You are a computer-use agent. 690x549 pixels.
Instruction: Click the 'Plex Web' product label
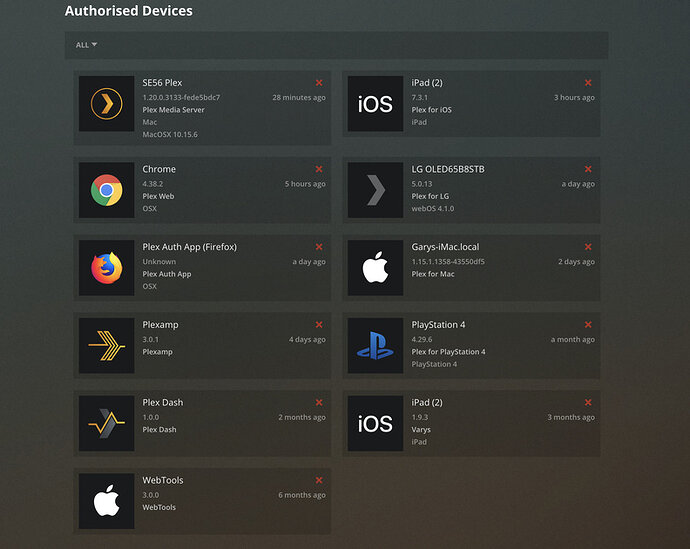[x=158, y=196]
